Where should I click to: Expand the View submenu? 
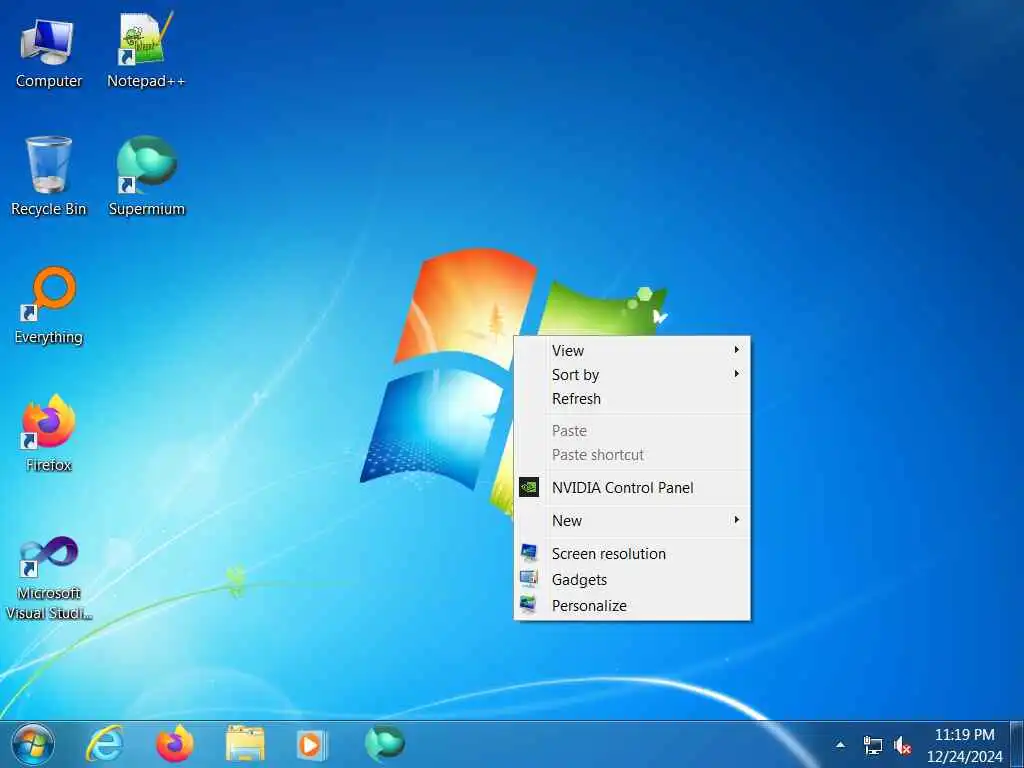click(x=632, y=351)
